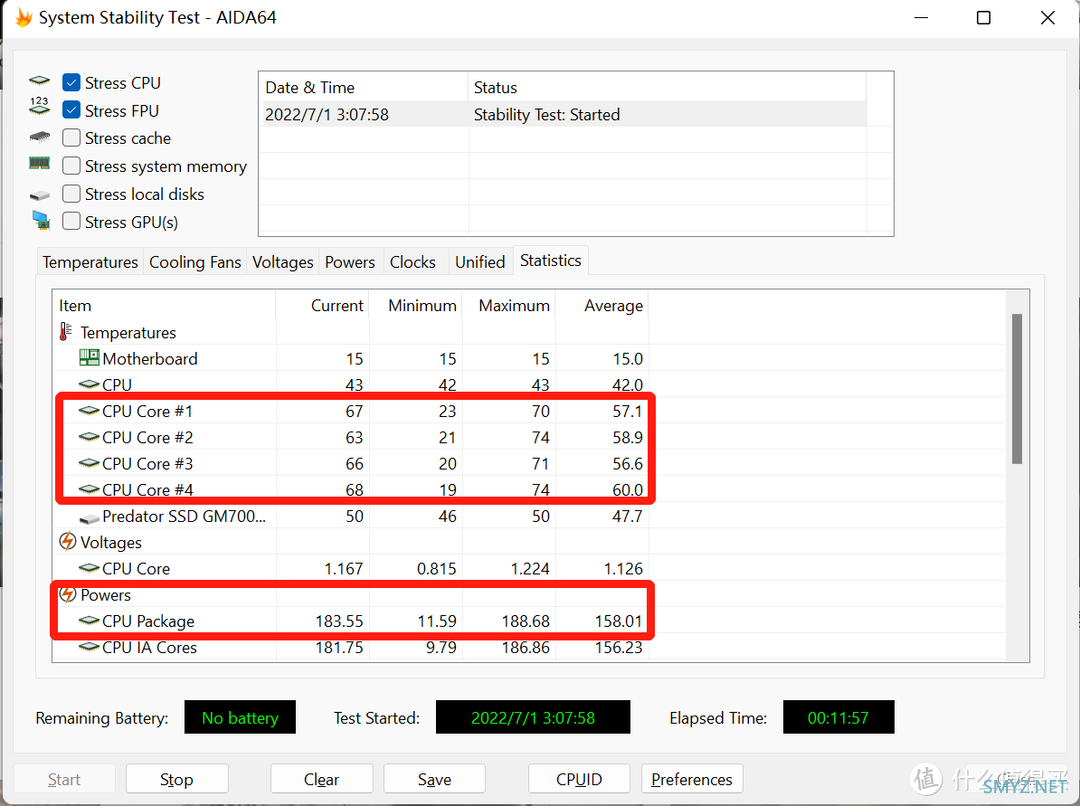Click the cache chip icon beside Stress cache
The image size is (1080, 806).
40,137
